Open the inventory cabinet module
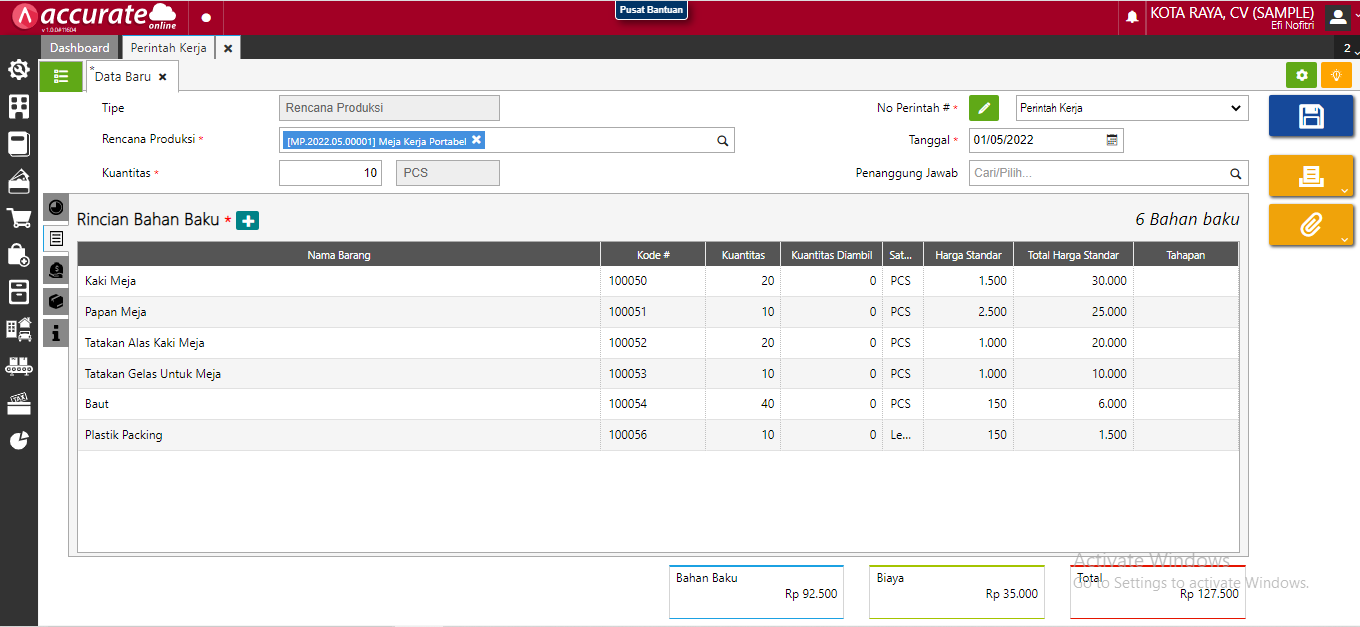This screenshot has width=1360, height=627. pos(18,292)
